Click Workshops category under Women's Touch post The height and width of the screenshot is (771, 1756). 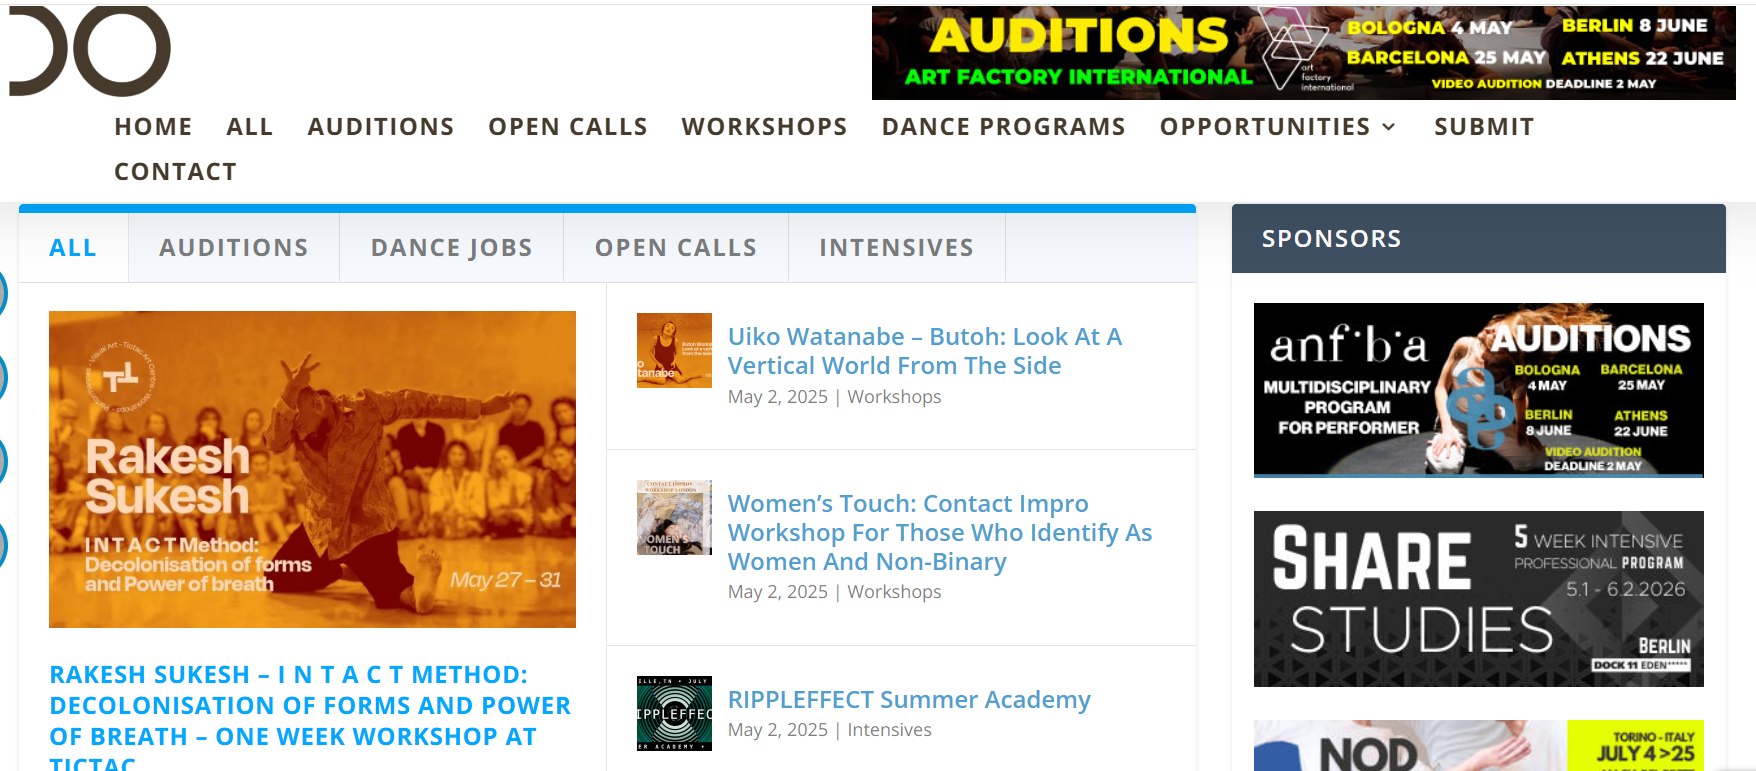click(x=894, y=592)
